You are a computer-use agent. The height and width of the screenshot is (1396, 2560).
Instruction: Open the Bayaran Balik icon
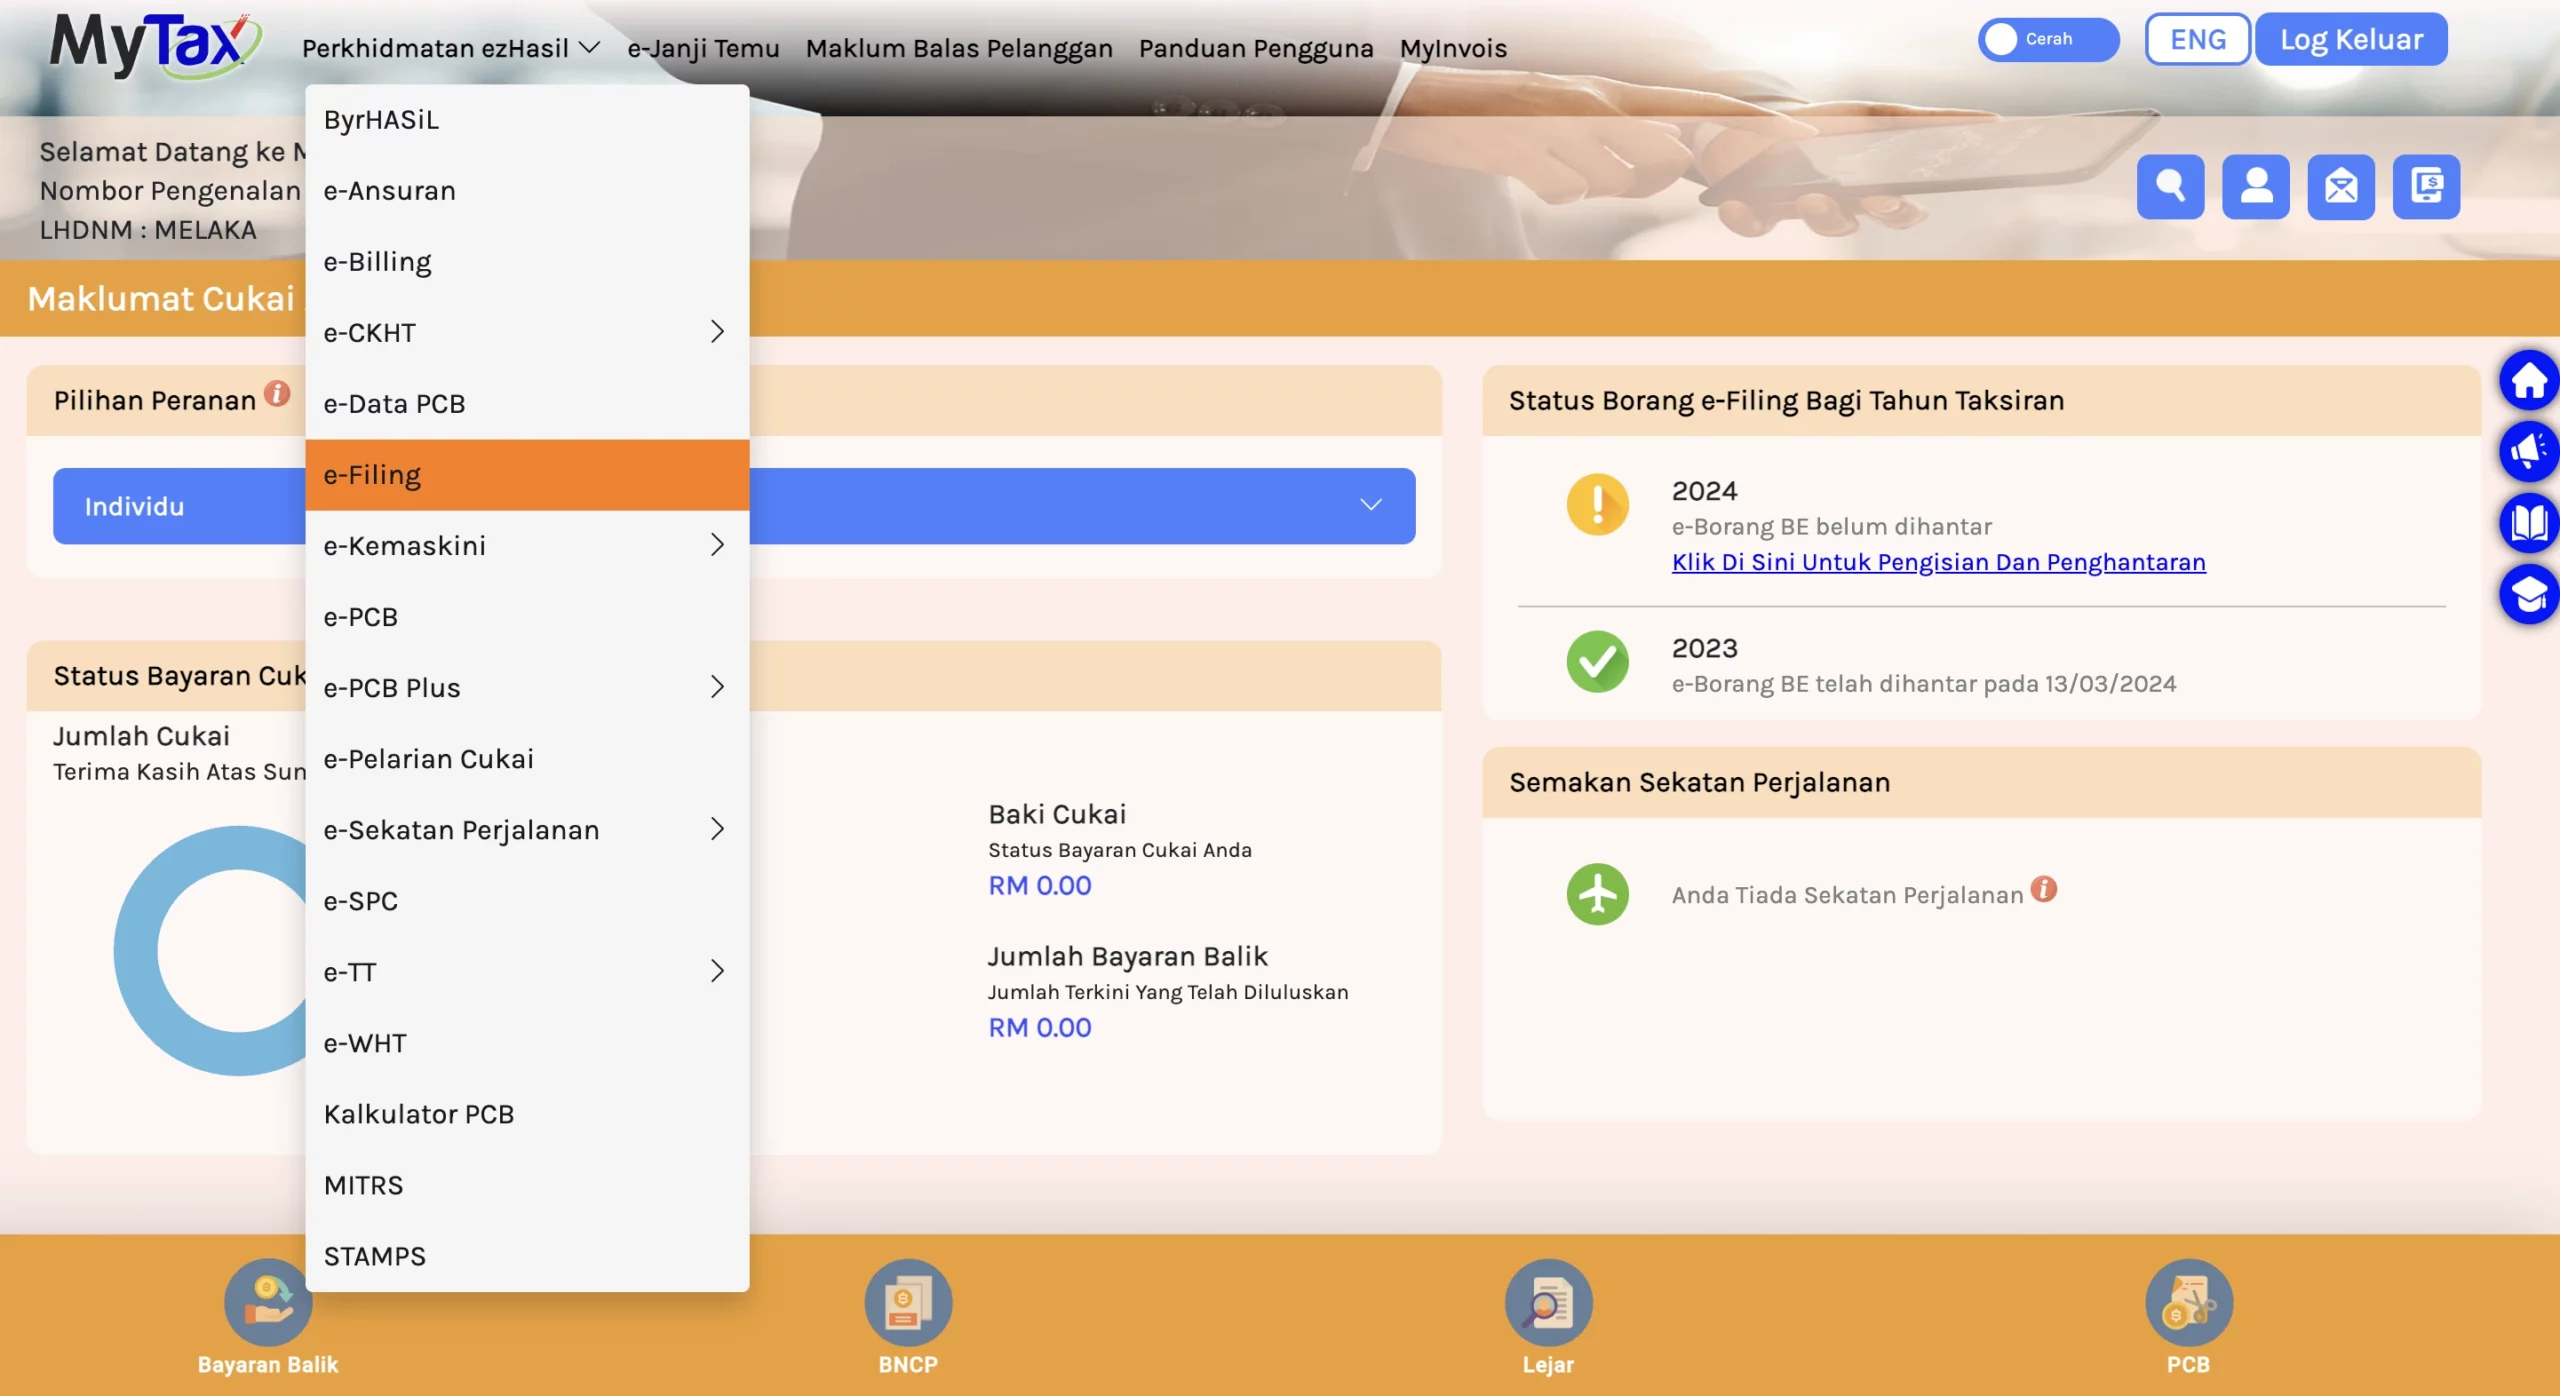coord(267,1303)
